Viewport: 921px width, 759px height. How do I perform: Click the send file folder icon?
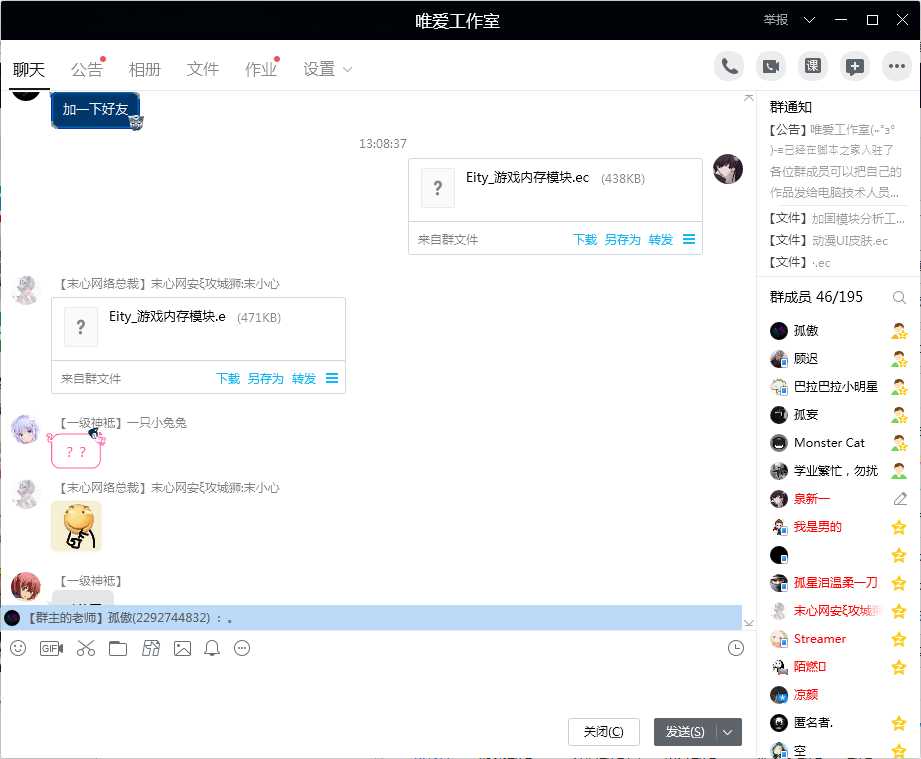(x=117, y=648)
